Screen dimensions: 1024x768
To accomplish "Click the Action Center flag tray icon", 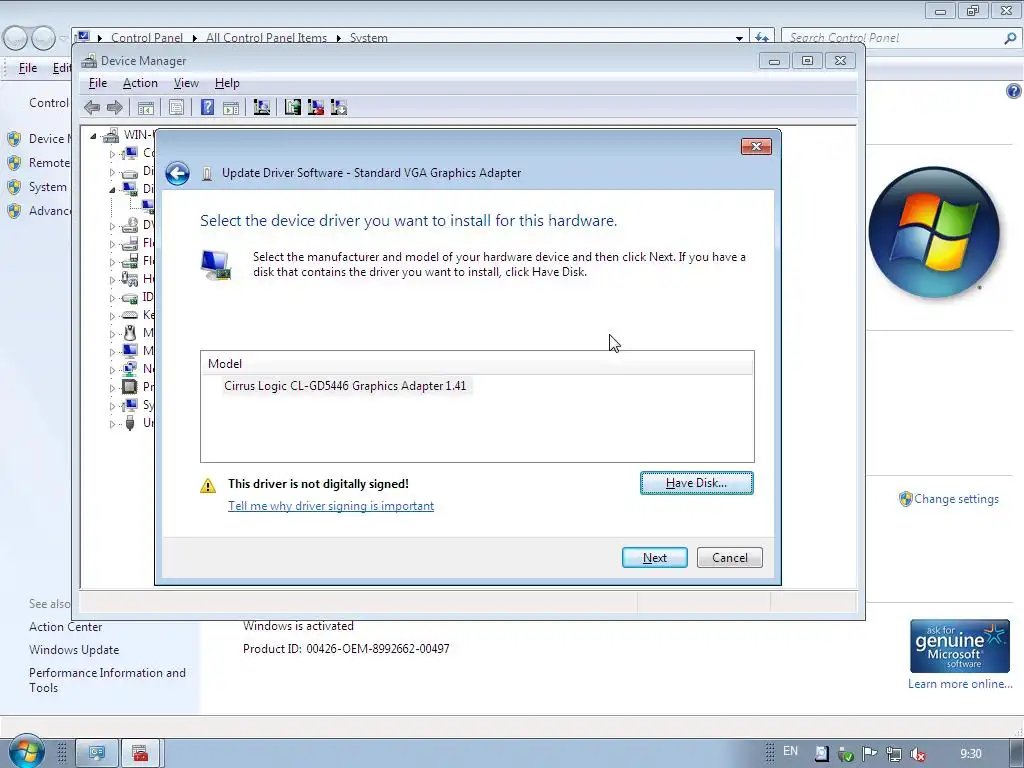I will (x=869, y=754).
